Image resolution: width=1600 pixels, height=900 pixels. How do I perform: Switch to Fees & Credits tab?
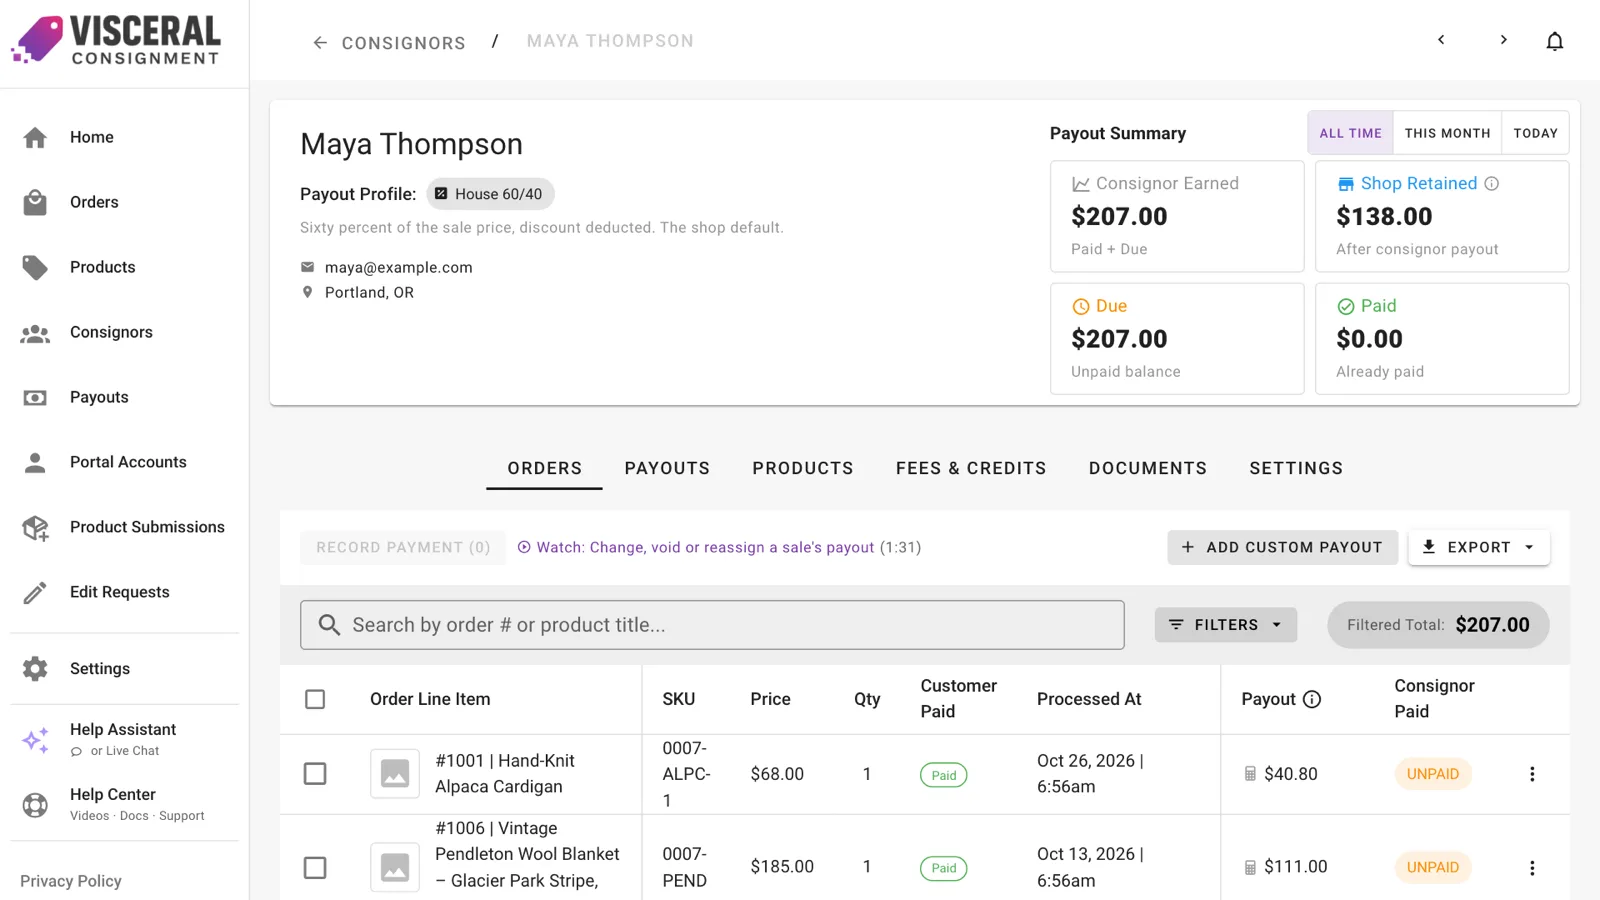pyautogui.click(x=971, y=468)
